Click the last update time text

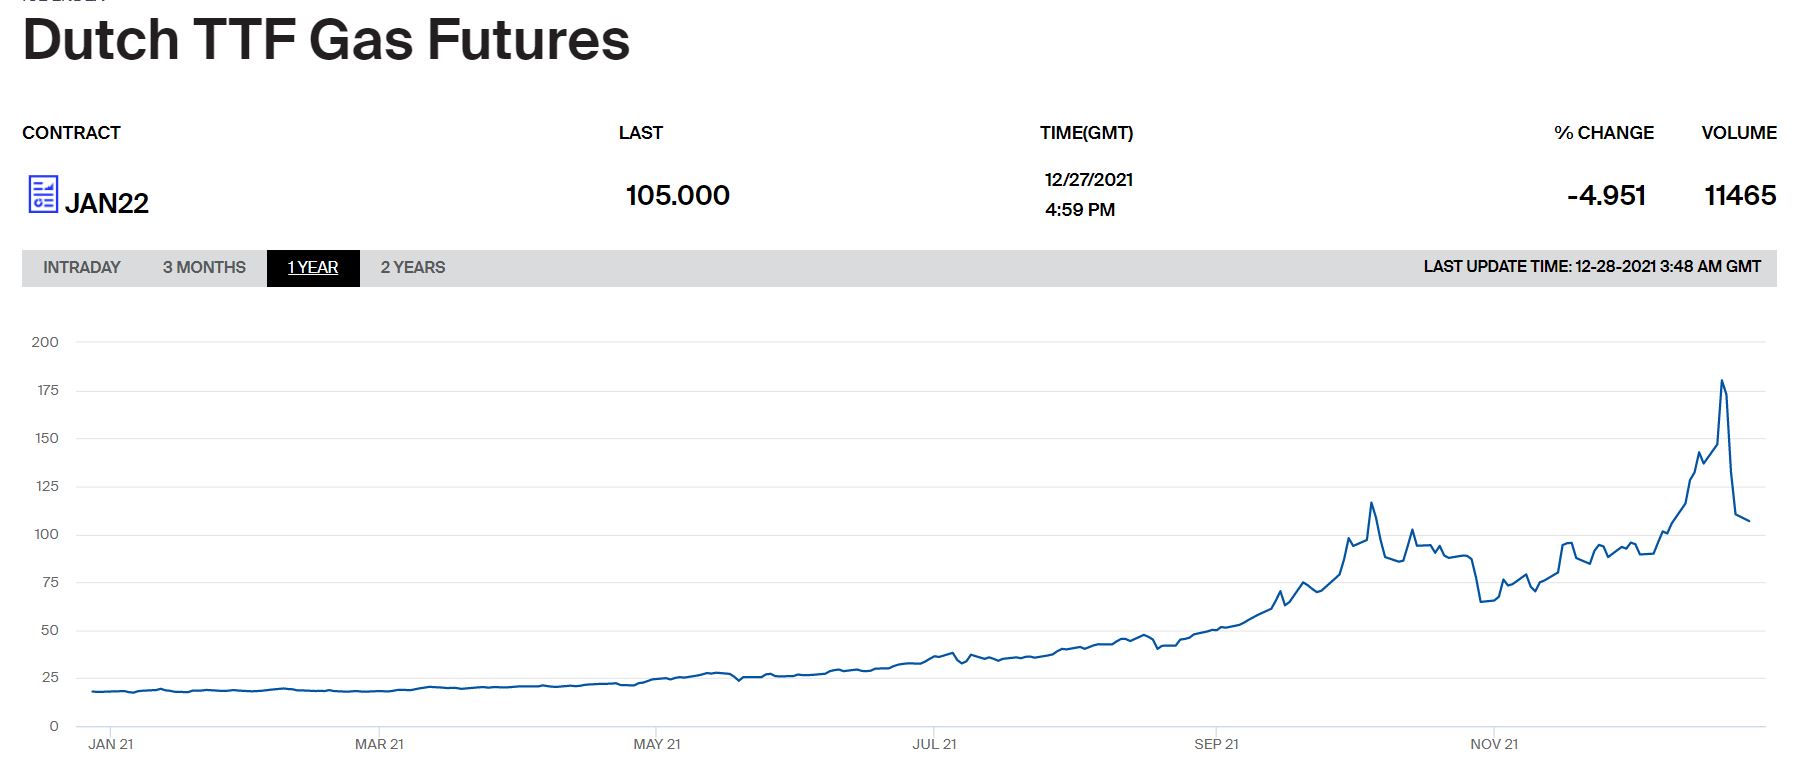pos(1592,267)
